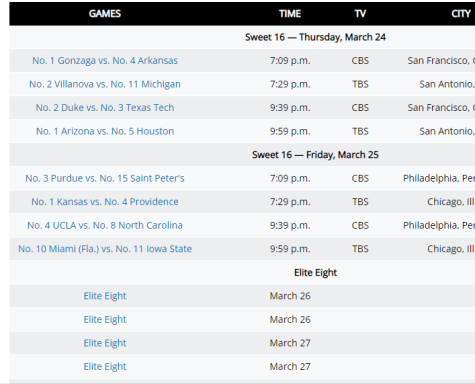Click the 7:09 p.m. time for Gonzaga game

point(290,61)
